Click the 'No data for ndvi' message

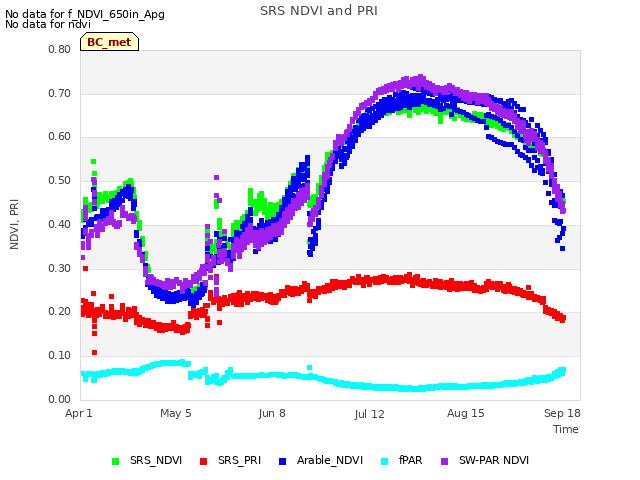tap(48, 24)
